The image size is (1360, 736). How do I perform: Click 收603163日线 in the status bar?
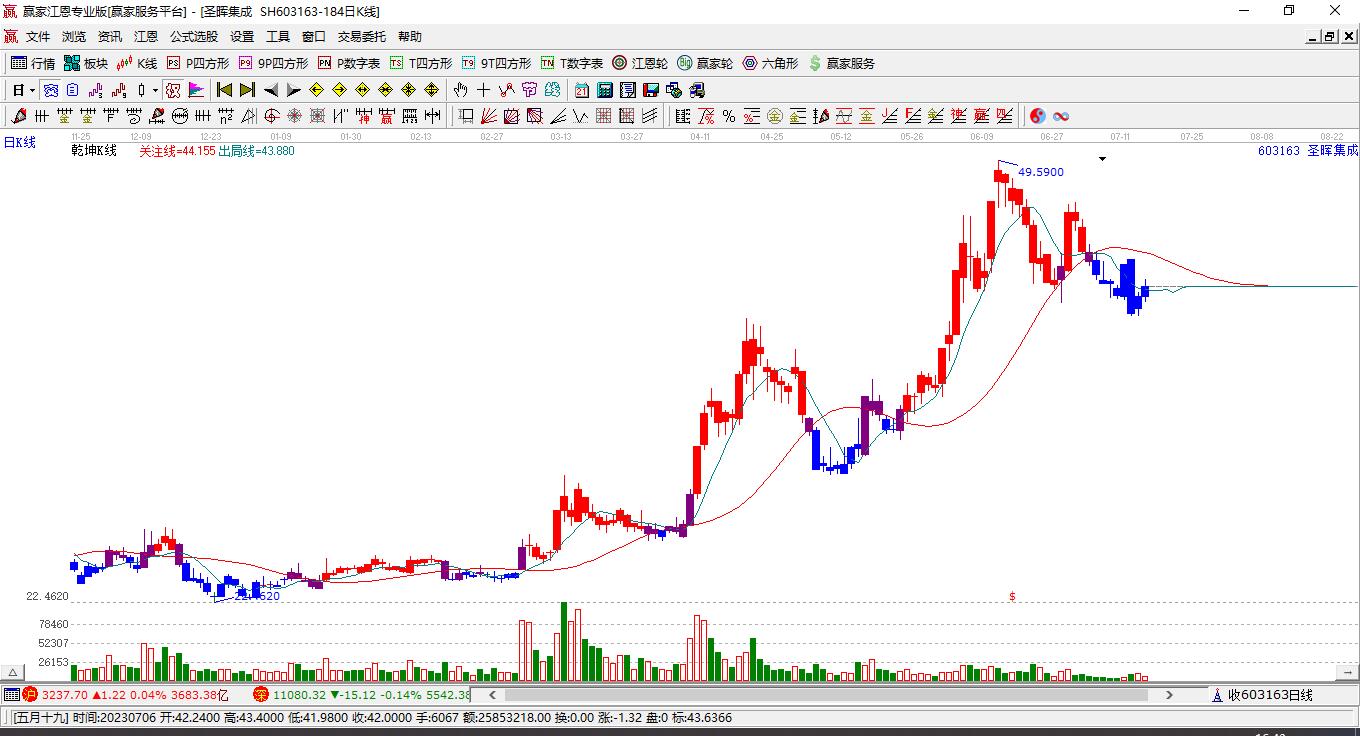click(1270, 695)
